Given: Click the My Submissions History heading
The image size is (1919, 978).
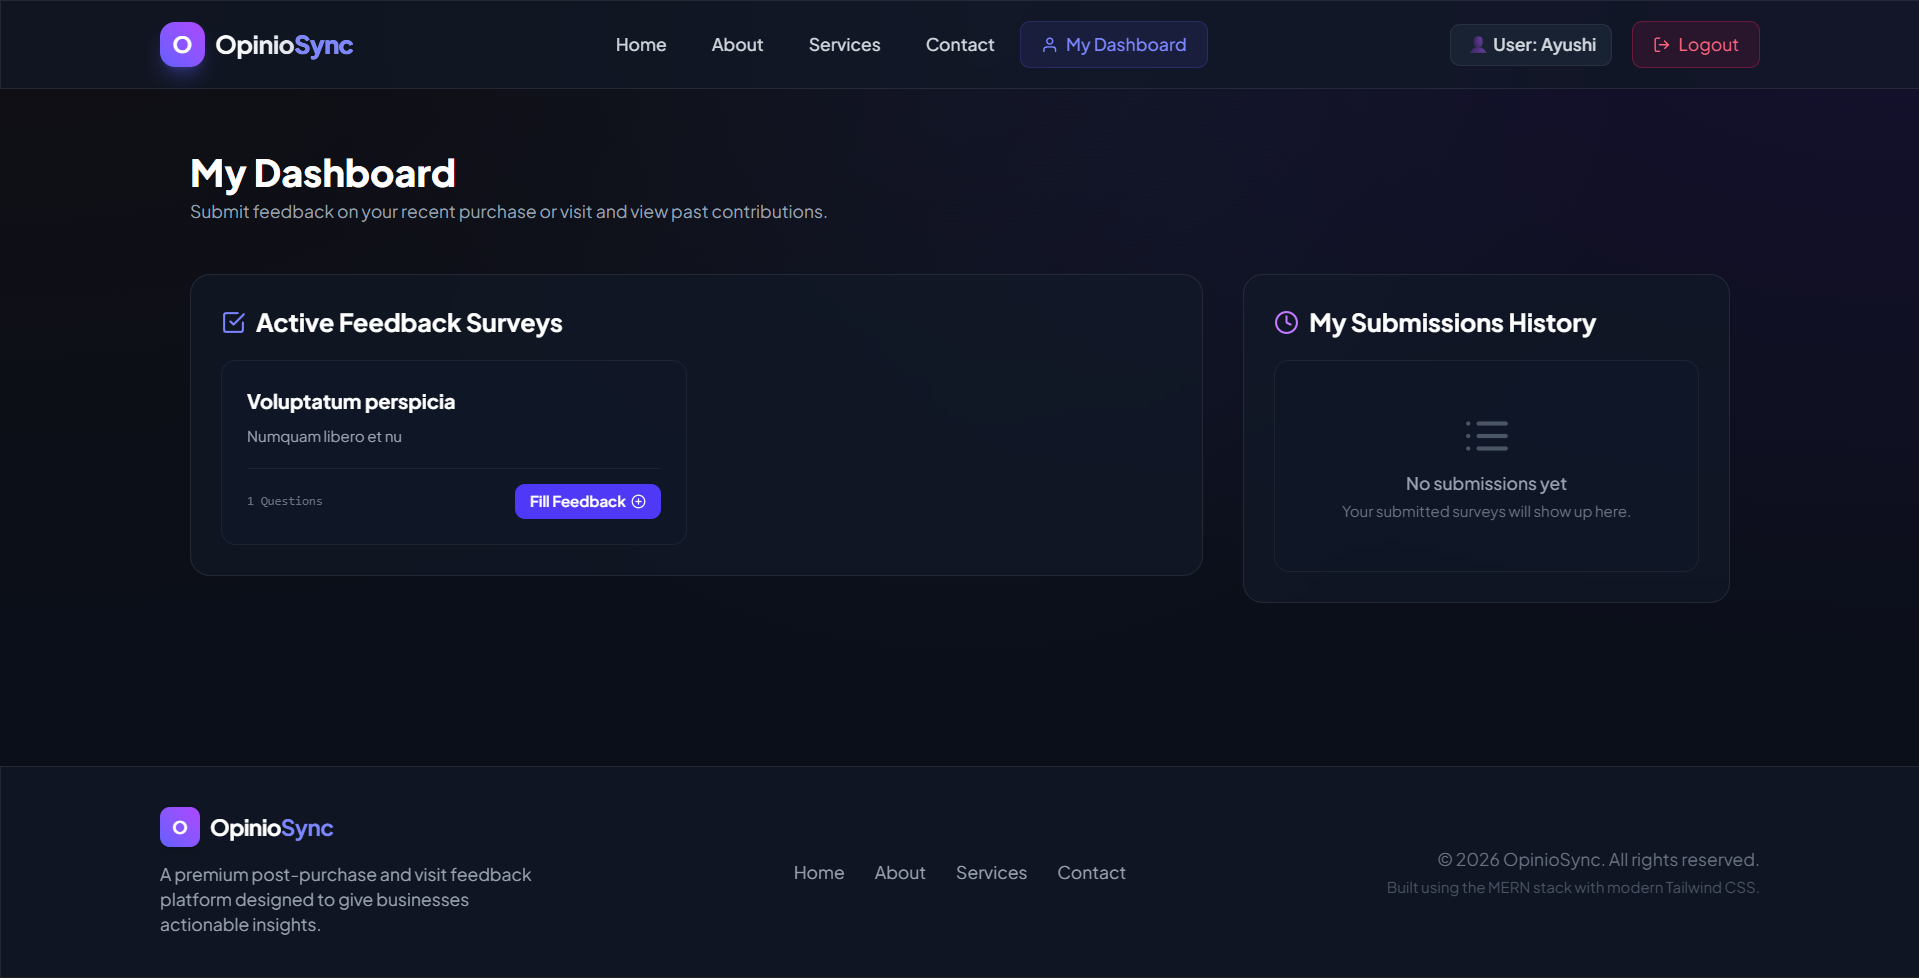Looking at the screenshot, I should click(x=1452, y=323).
